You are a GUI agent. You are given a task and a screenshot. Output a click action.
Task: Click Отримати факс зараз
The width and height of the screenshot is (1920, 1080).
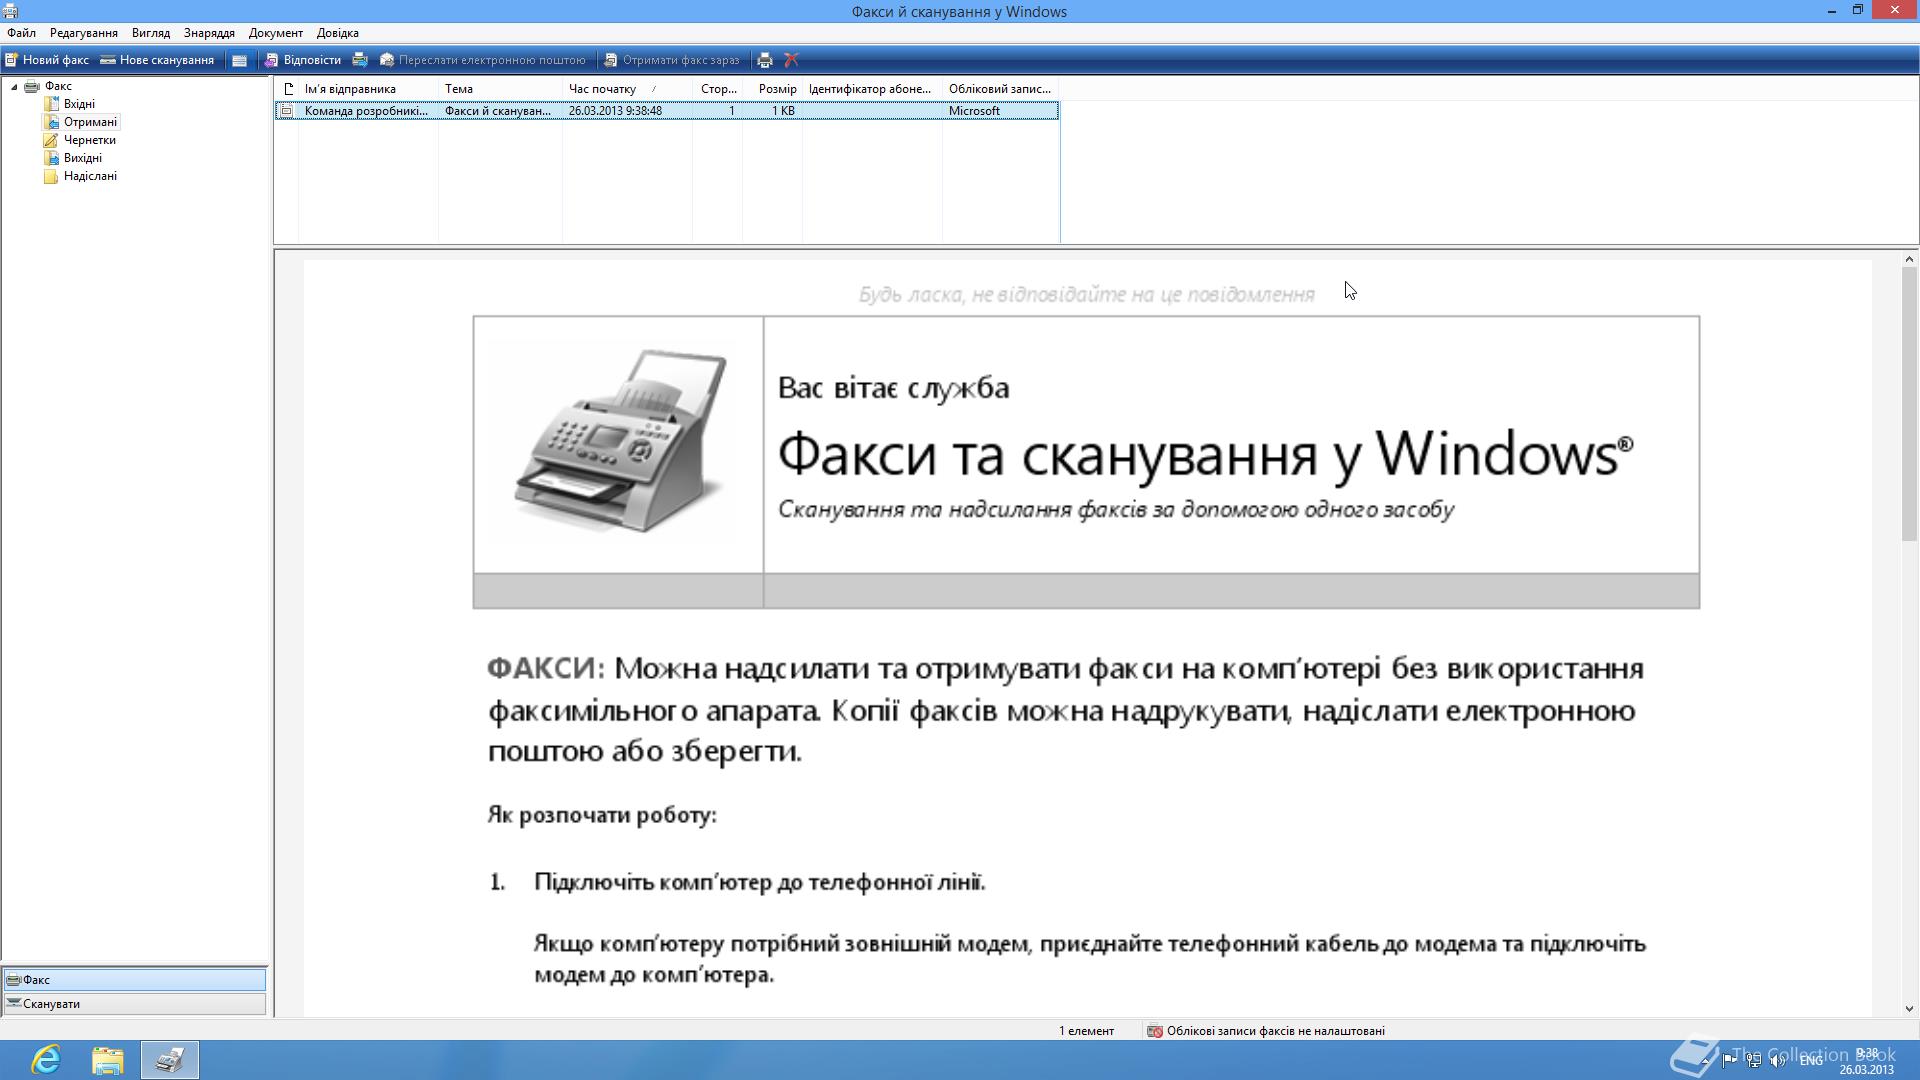pos(671,60)
